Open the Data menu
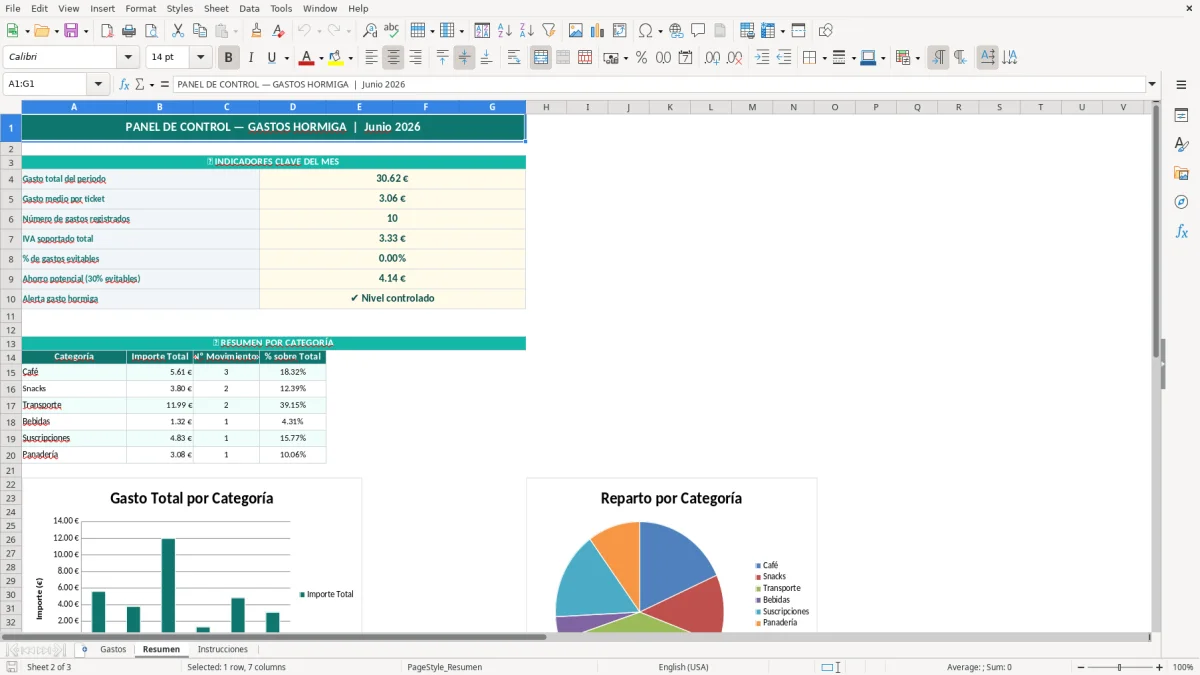This screenshot has width=1200, height=675. (249, 8)
